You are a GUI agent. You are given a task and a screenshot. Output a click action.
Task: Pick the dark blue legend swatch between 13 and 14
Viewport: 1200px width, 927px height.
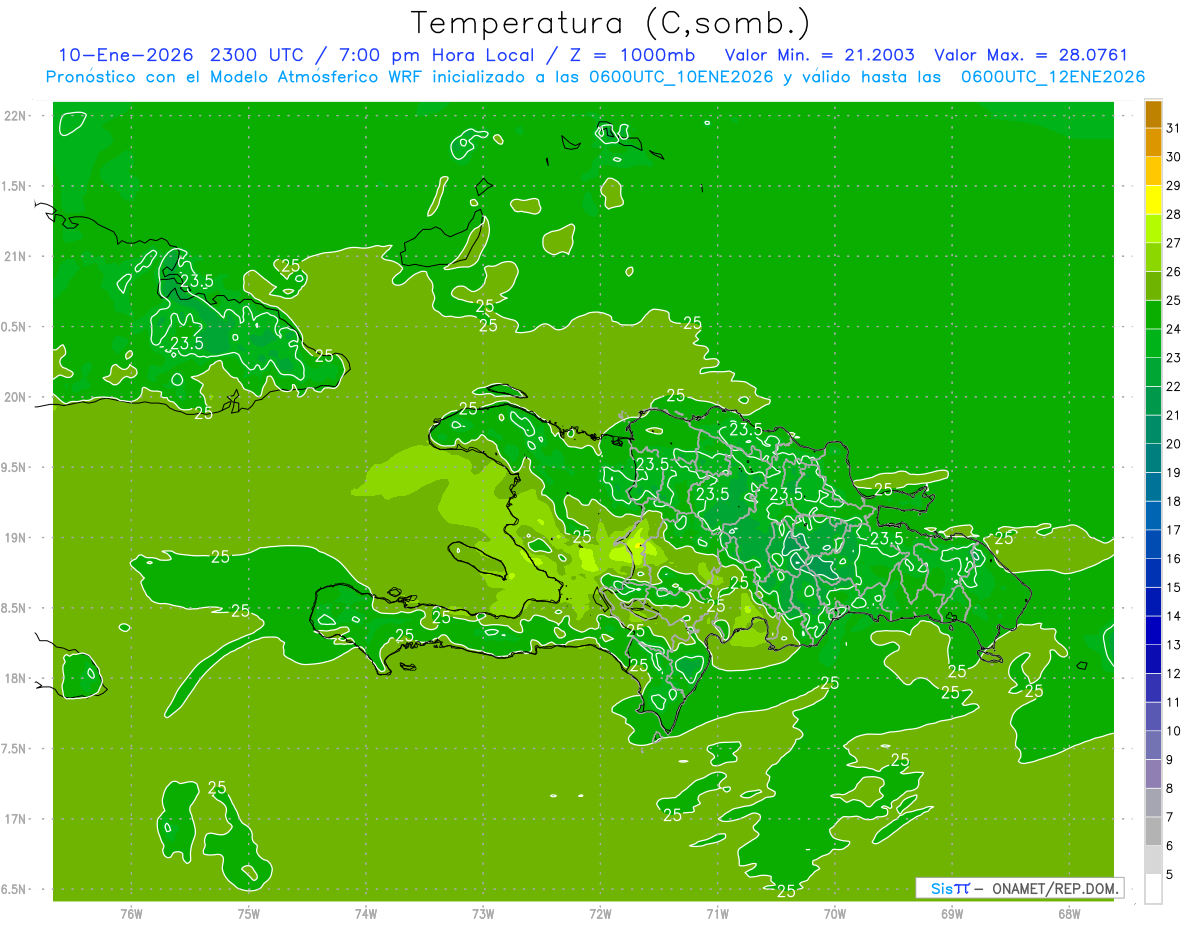click(1153, 630)
